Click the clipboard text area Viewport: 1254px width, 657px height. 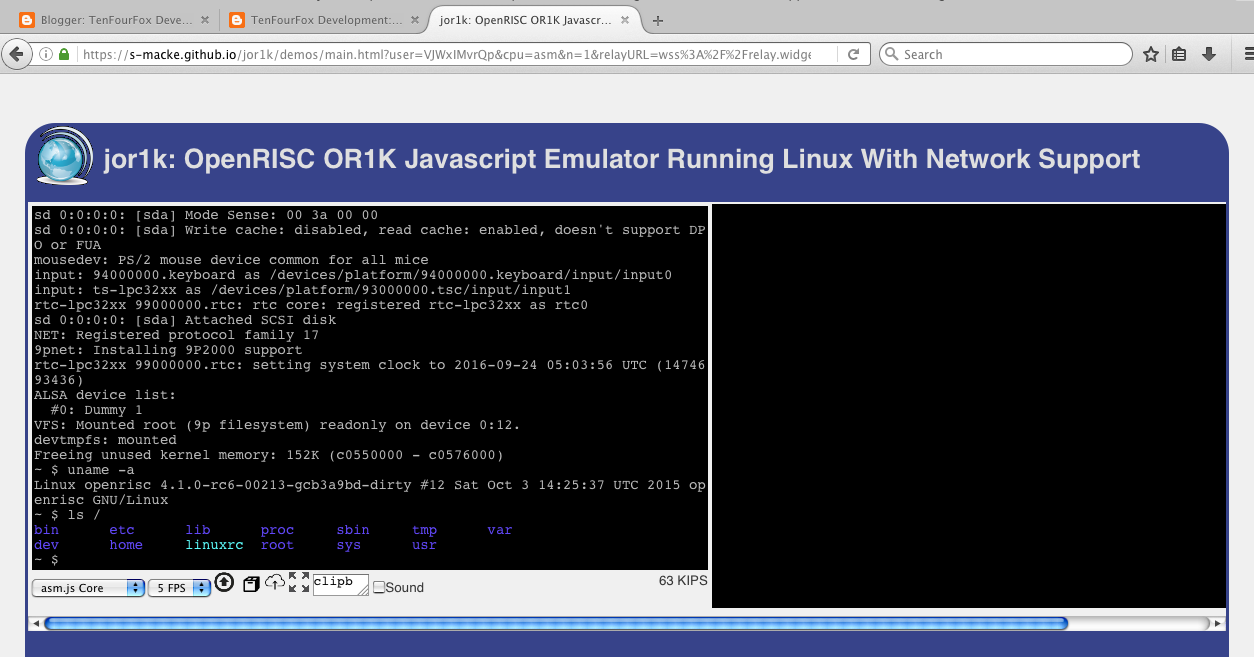341,585
